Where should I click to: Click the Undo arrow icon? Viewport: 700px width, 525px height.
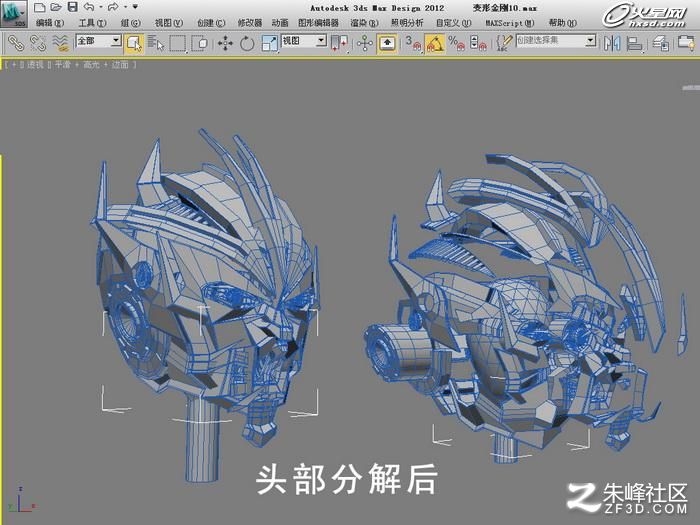[x=89, y=7]
